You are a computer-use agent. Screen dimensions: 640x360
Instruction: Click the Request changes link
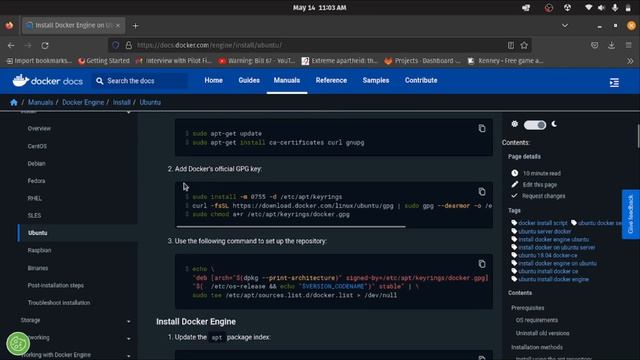544,196
